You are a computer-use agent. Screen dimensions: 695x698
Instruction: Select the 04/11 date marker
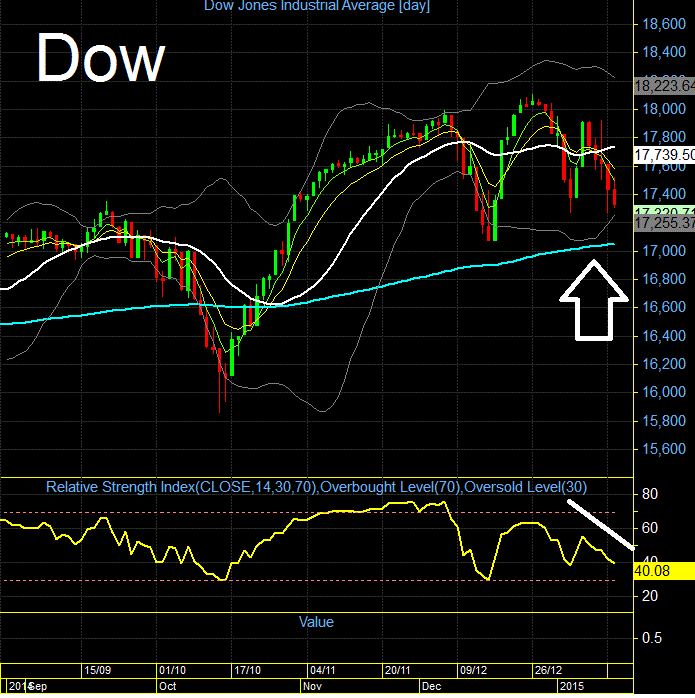point(323,670)
